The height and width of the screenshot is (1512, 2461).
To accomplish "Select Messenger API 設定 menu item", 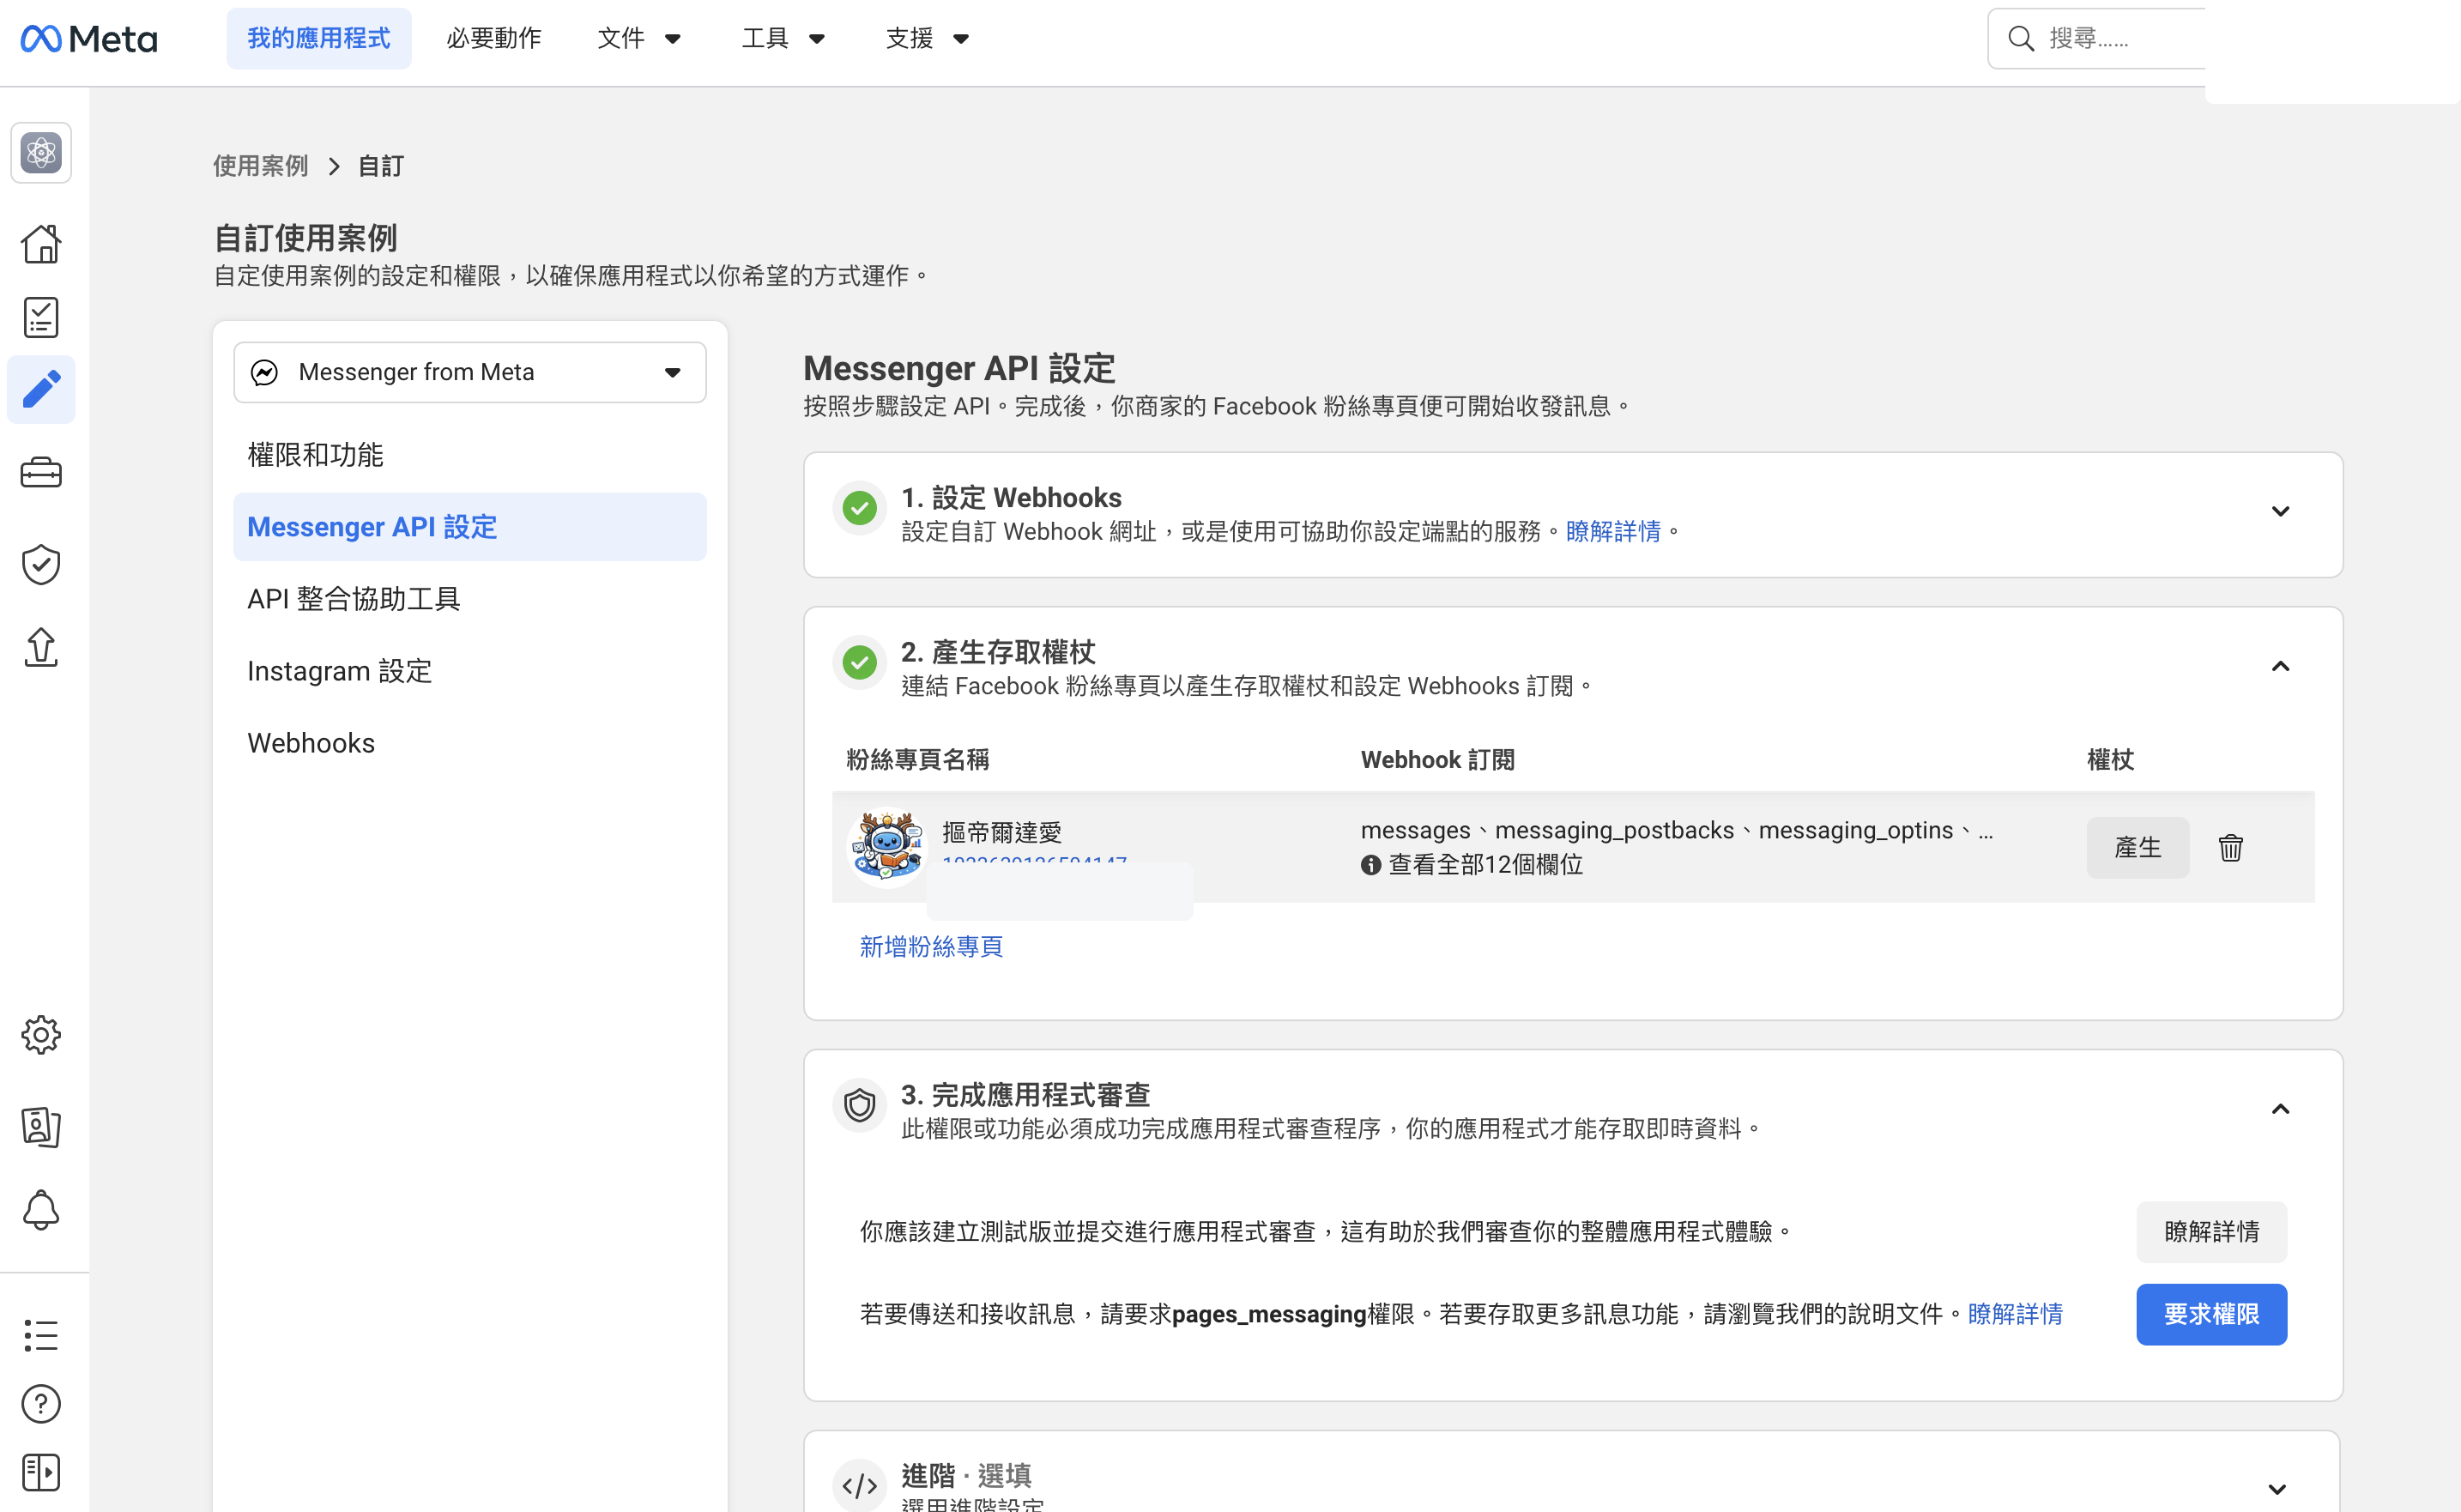I will pyautogui.click(x=470, y=527).
